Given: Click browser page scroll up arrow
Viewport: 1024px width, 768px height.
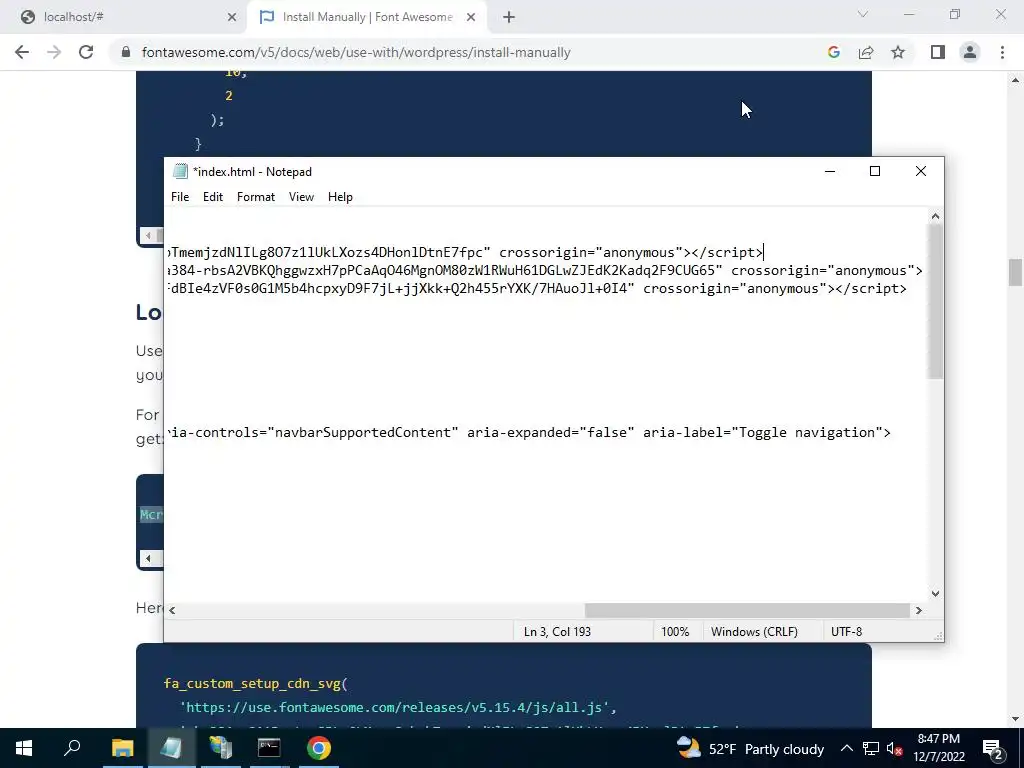Looking at the screenshot, I should (x=1015, y=80).
